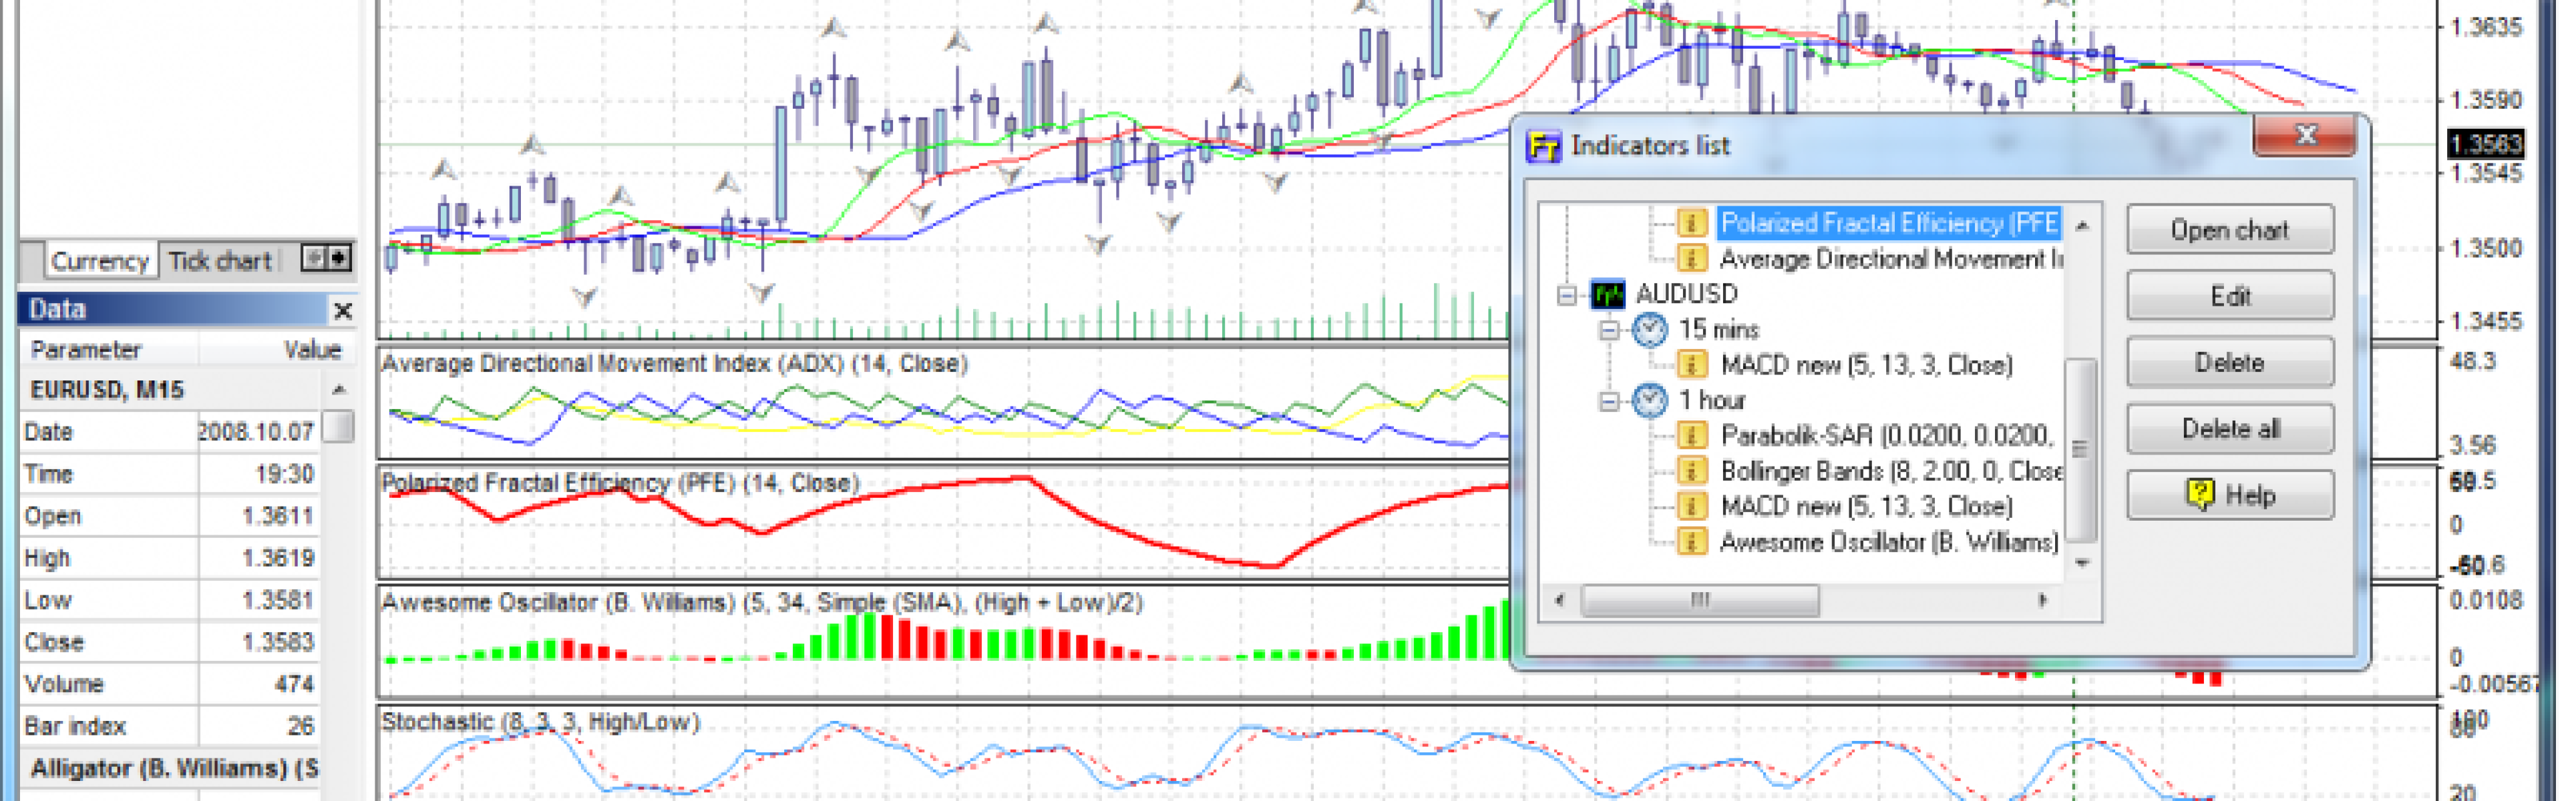The height and width of the screenshot is (801, 2576).
Task: Open Help from the Indicators list dialog
Action: (2230, 495)
